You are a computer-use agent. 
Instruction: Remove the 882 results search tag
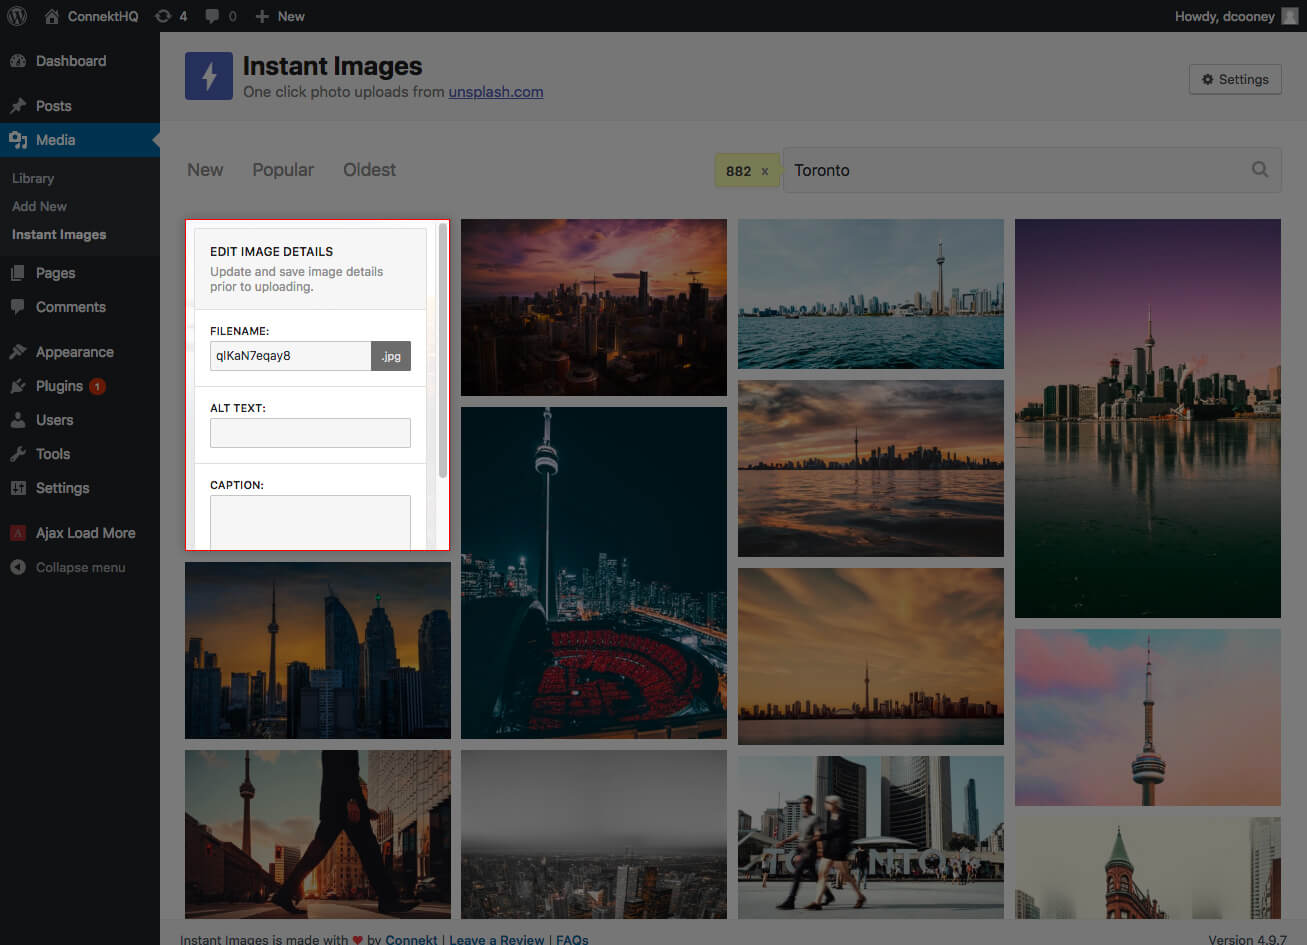pos(765,171)
